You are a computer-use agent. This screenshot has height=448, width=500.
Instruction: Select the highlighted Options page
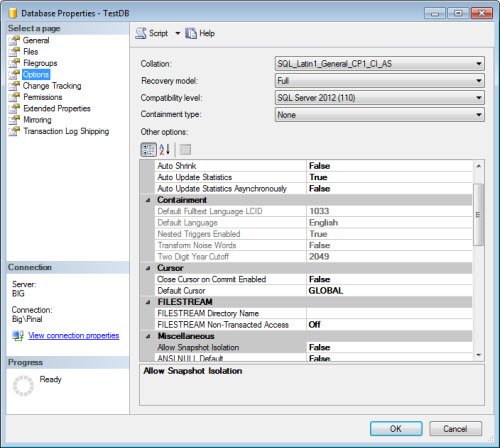pyautogui.click(x=36, y=74)
